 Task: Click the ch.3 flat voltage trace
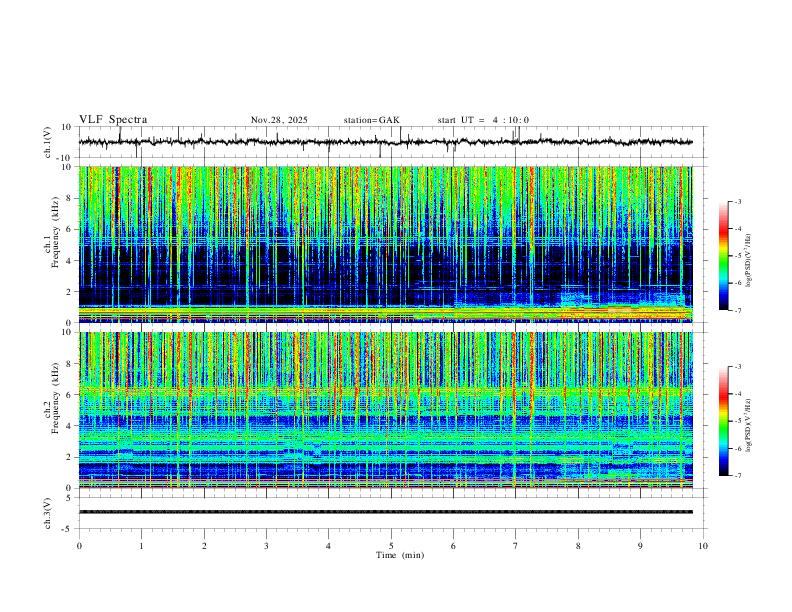(x=386, y=512)
